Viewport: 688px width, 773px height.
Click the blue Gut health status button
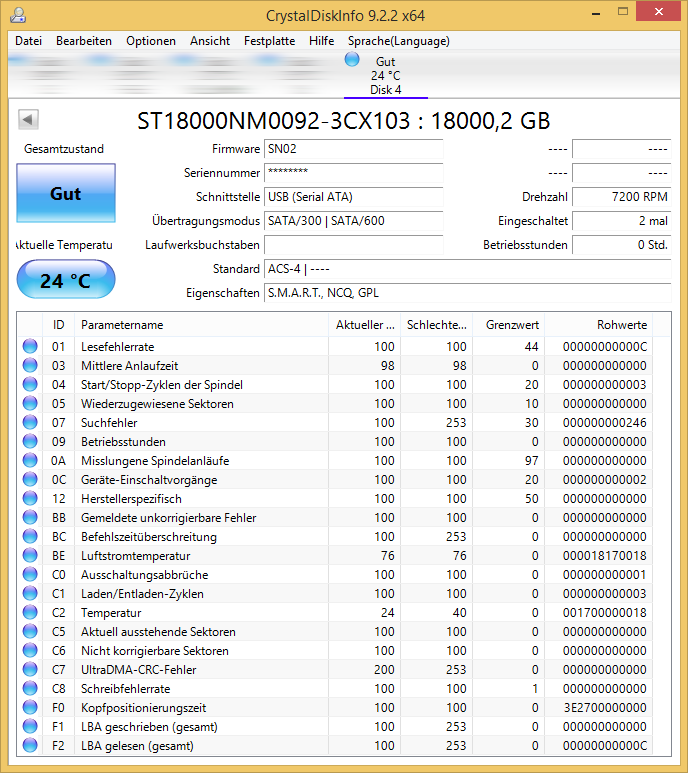pyautogui.click(x=66, y=193)
